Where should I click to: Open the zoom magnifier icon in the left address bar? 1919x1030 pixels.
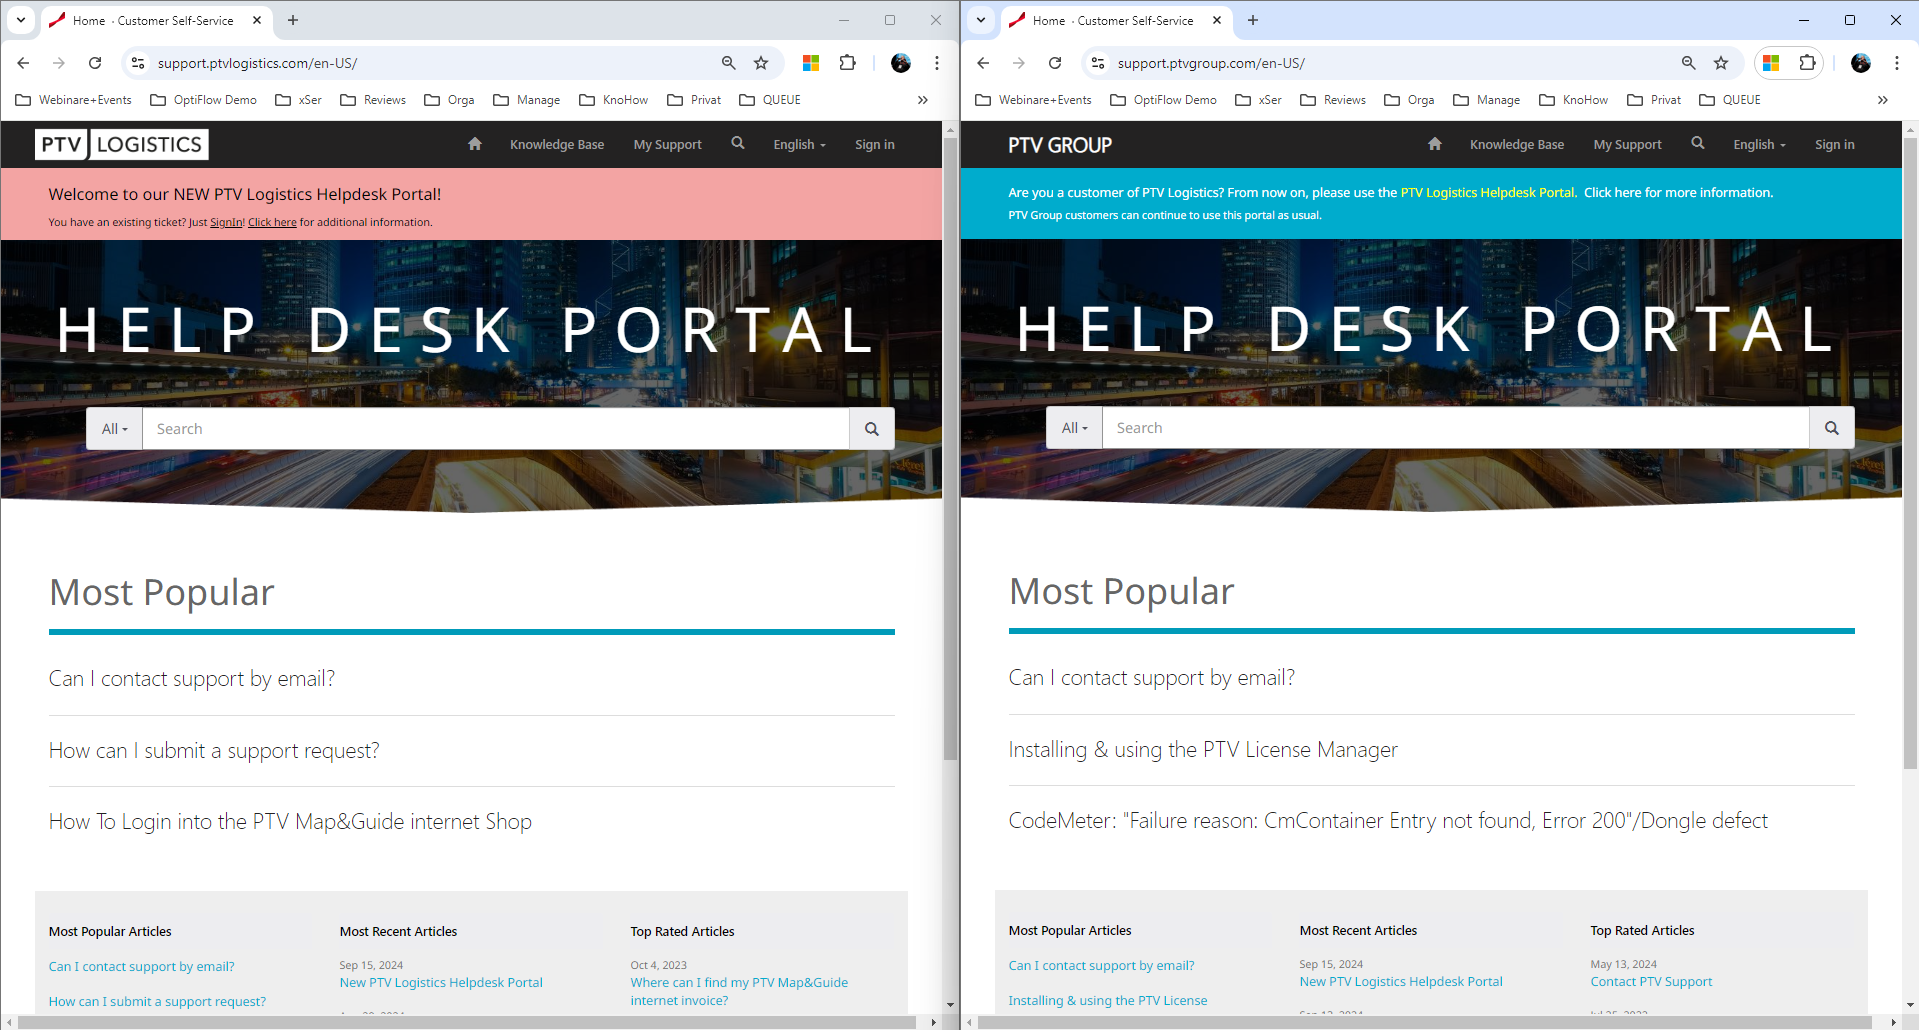729,63
